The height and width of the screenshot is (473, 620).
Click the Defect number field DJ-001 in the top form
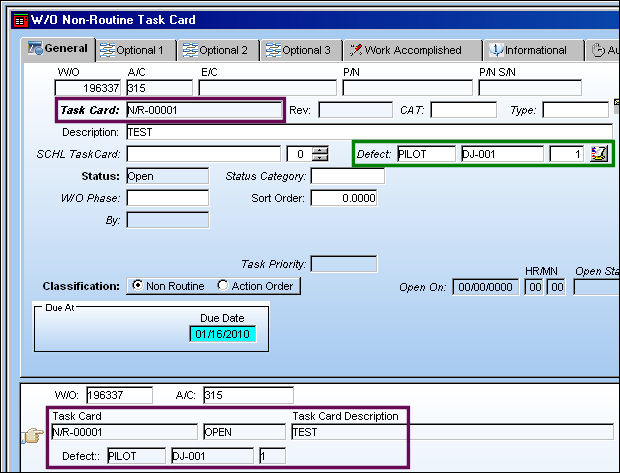[x=502, y=154]
